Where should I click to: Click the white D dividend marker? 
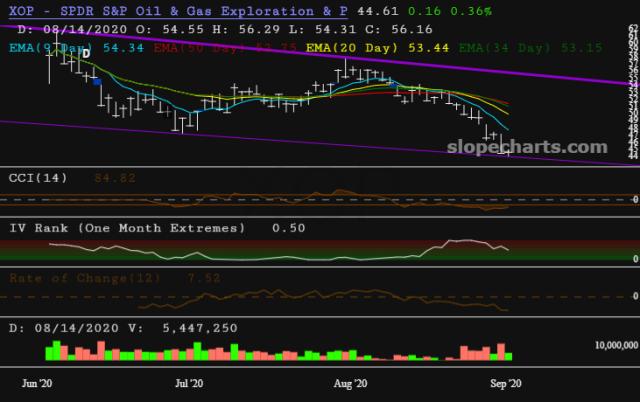85,53
